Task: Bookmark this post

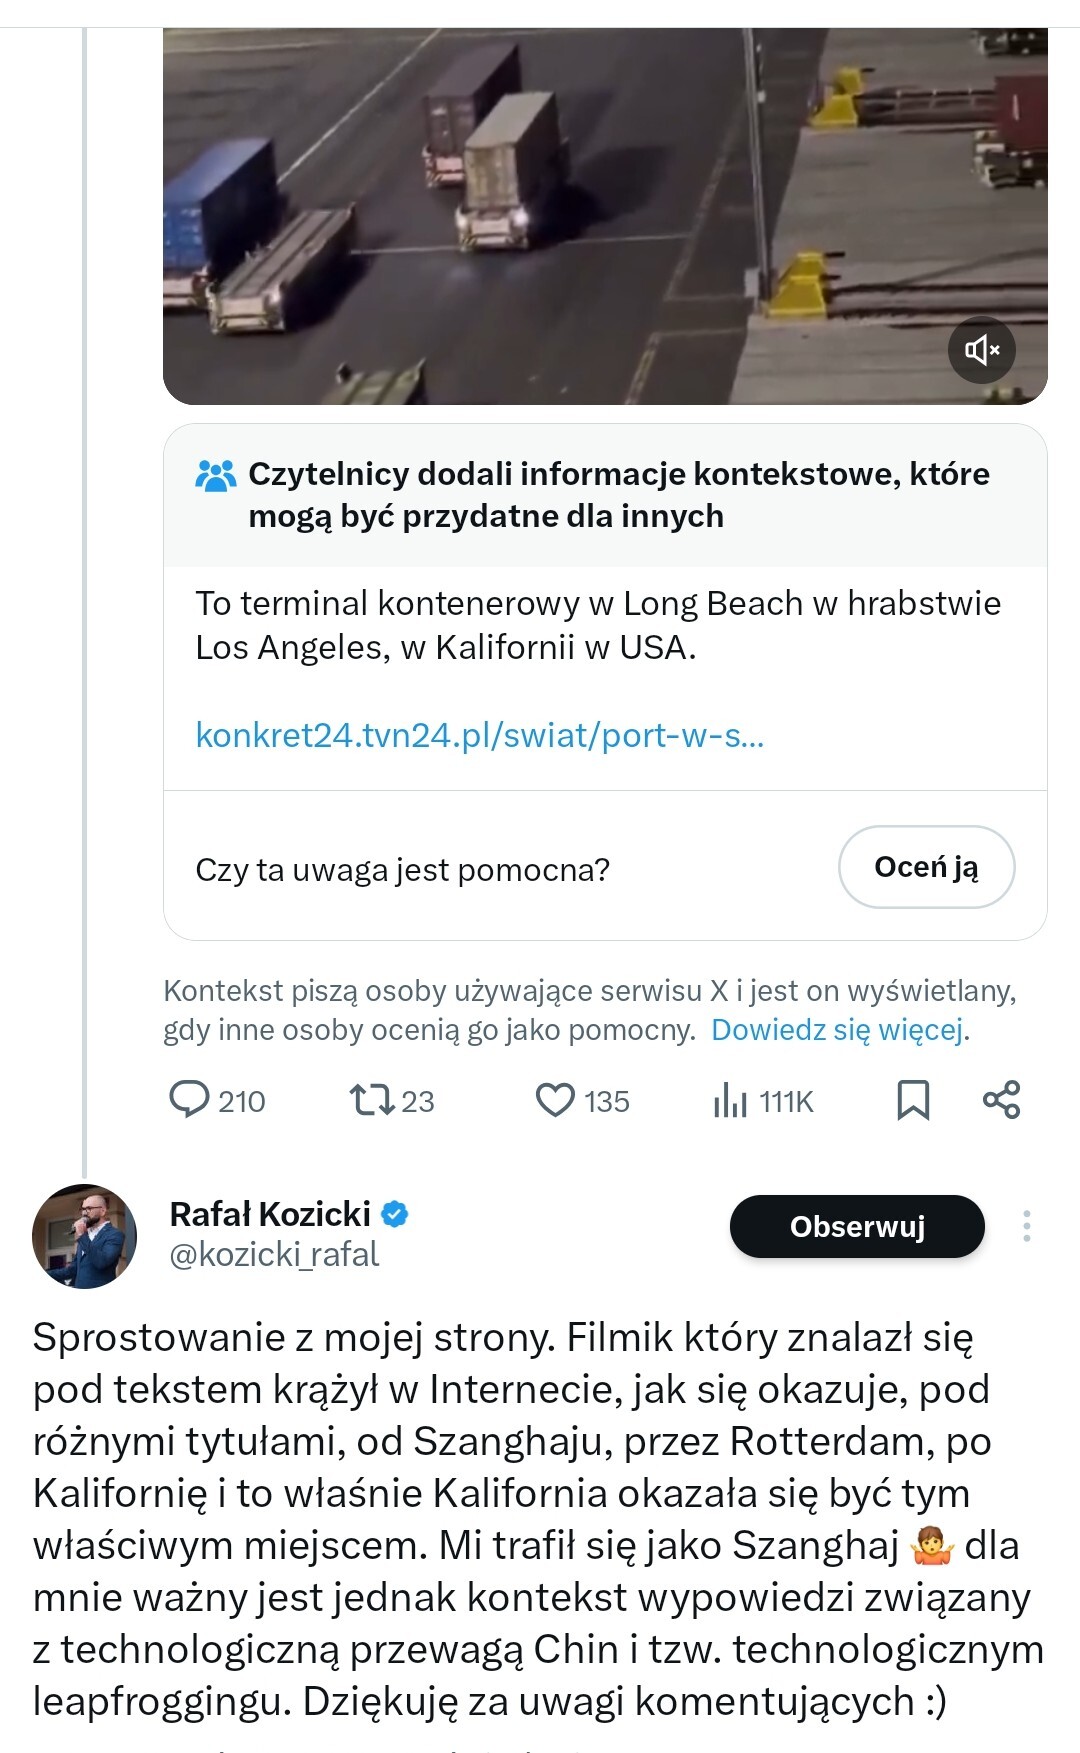Action: 913,1100
